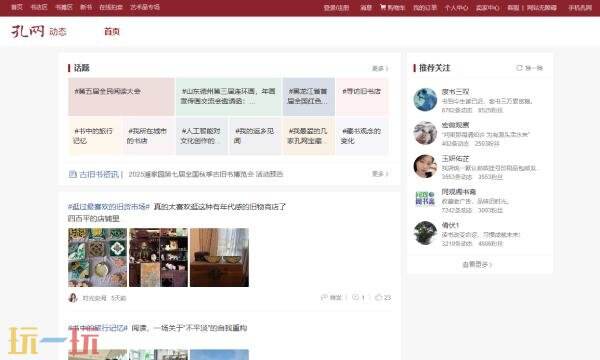Screen dimensions: 600x360
Task: Open 客服 in the top bar
Action: click(513, 8)
